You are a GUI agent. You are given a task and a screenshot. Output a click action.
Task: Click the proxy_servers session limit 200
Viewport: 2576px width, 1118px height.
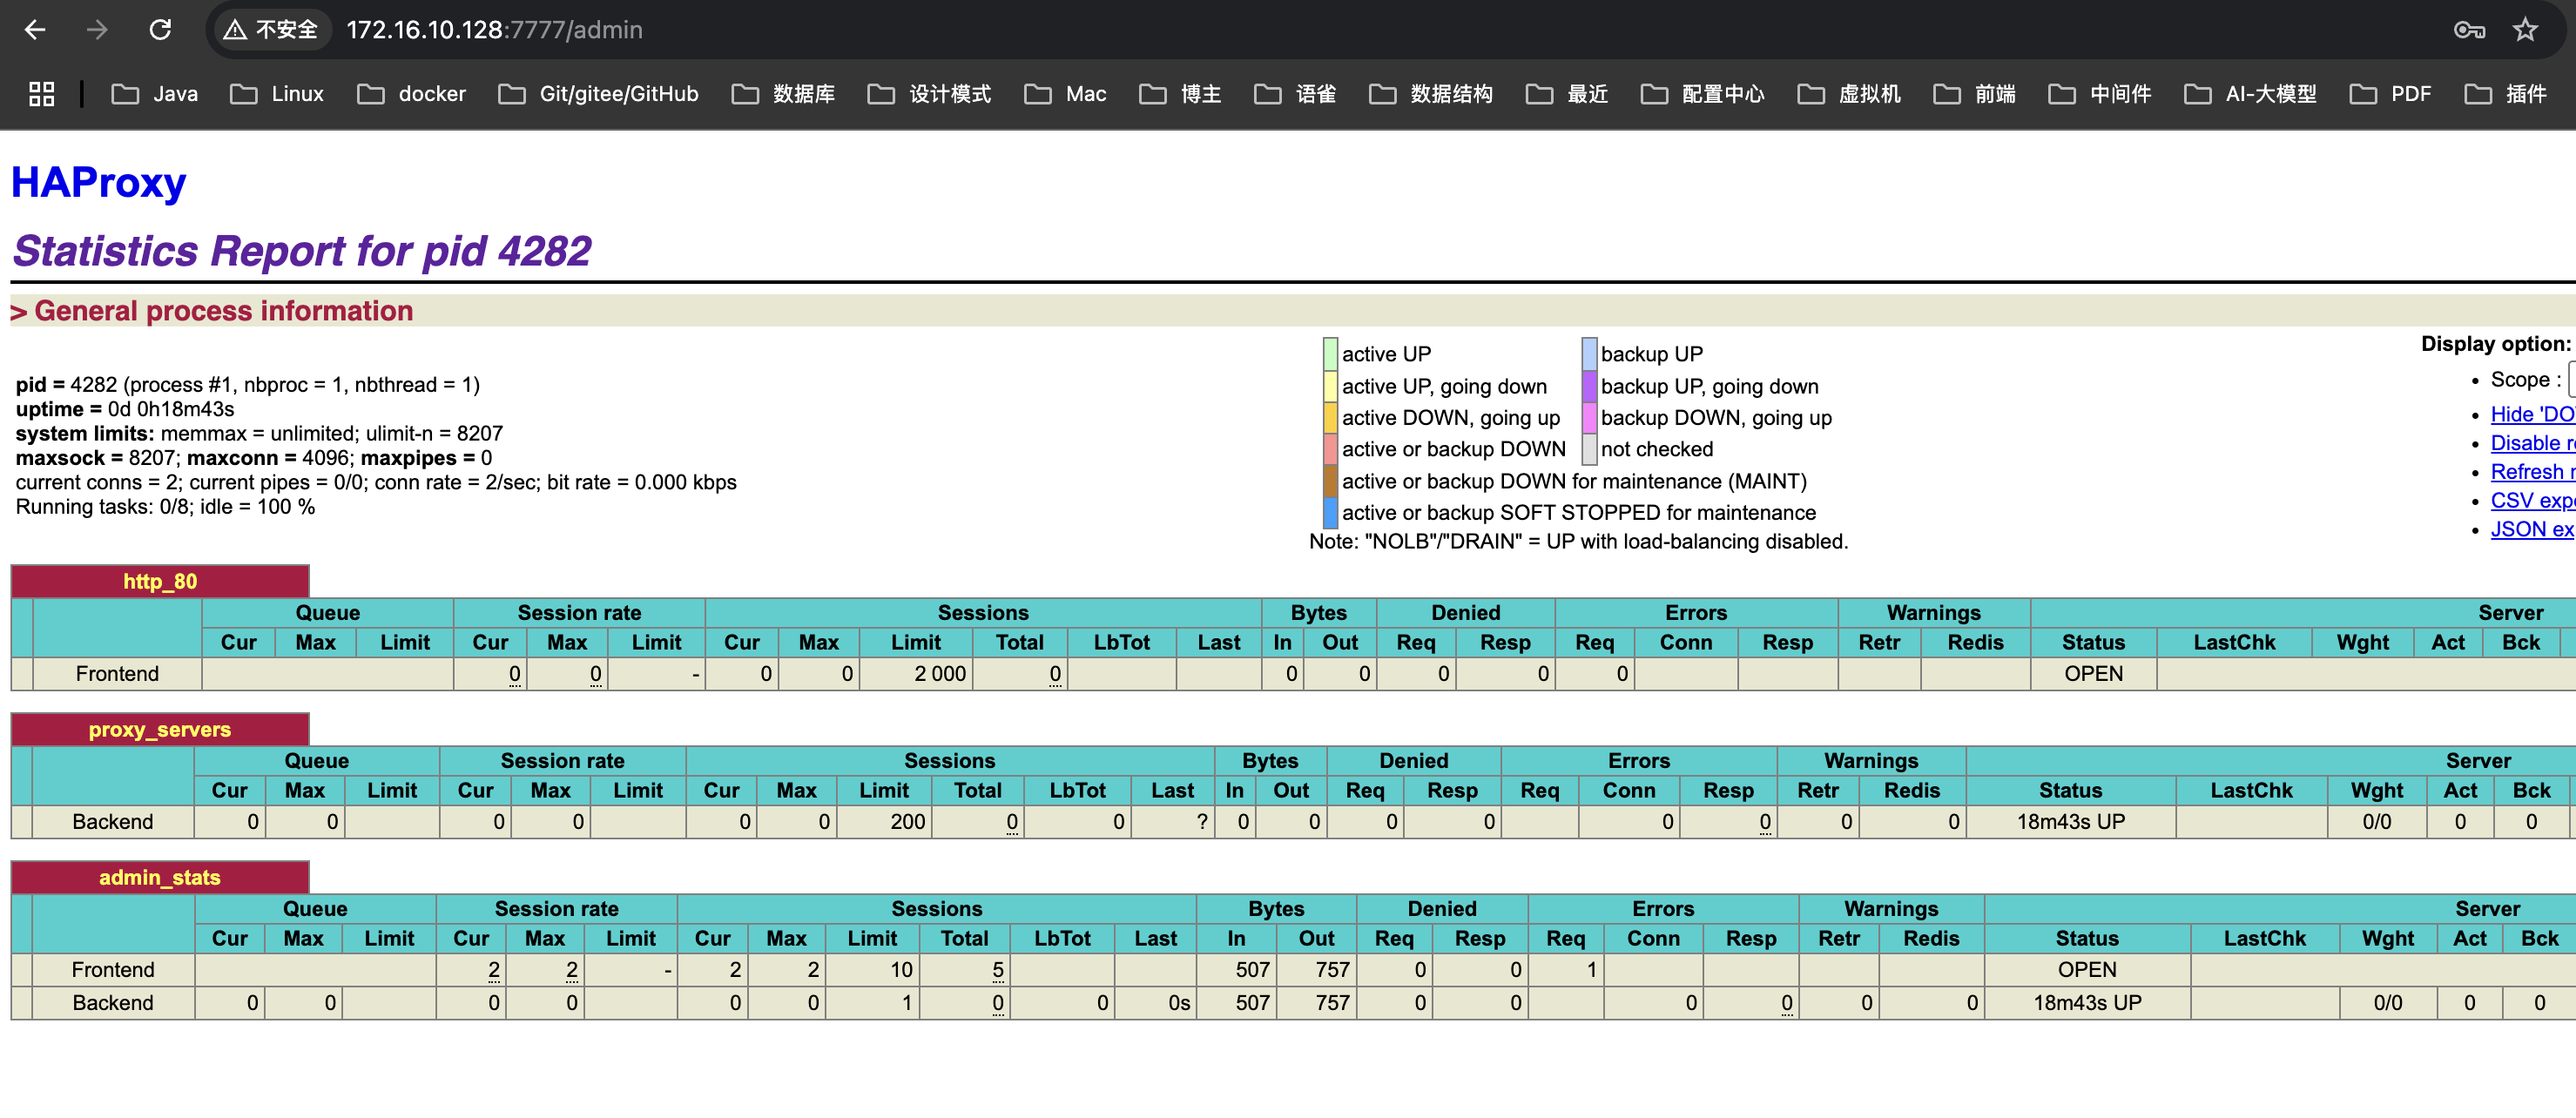pyautogui.click(x=908, y=822)
